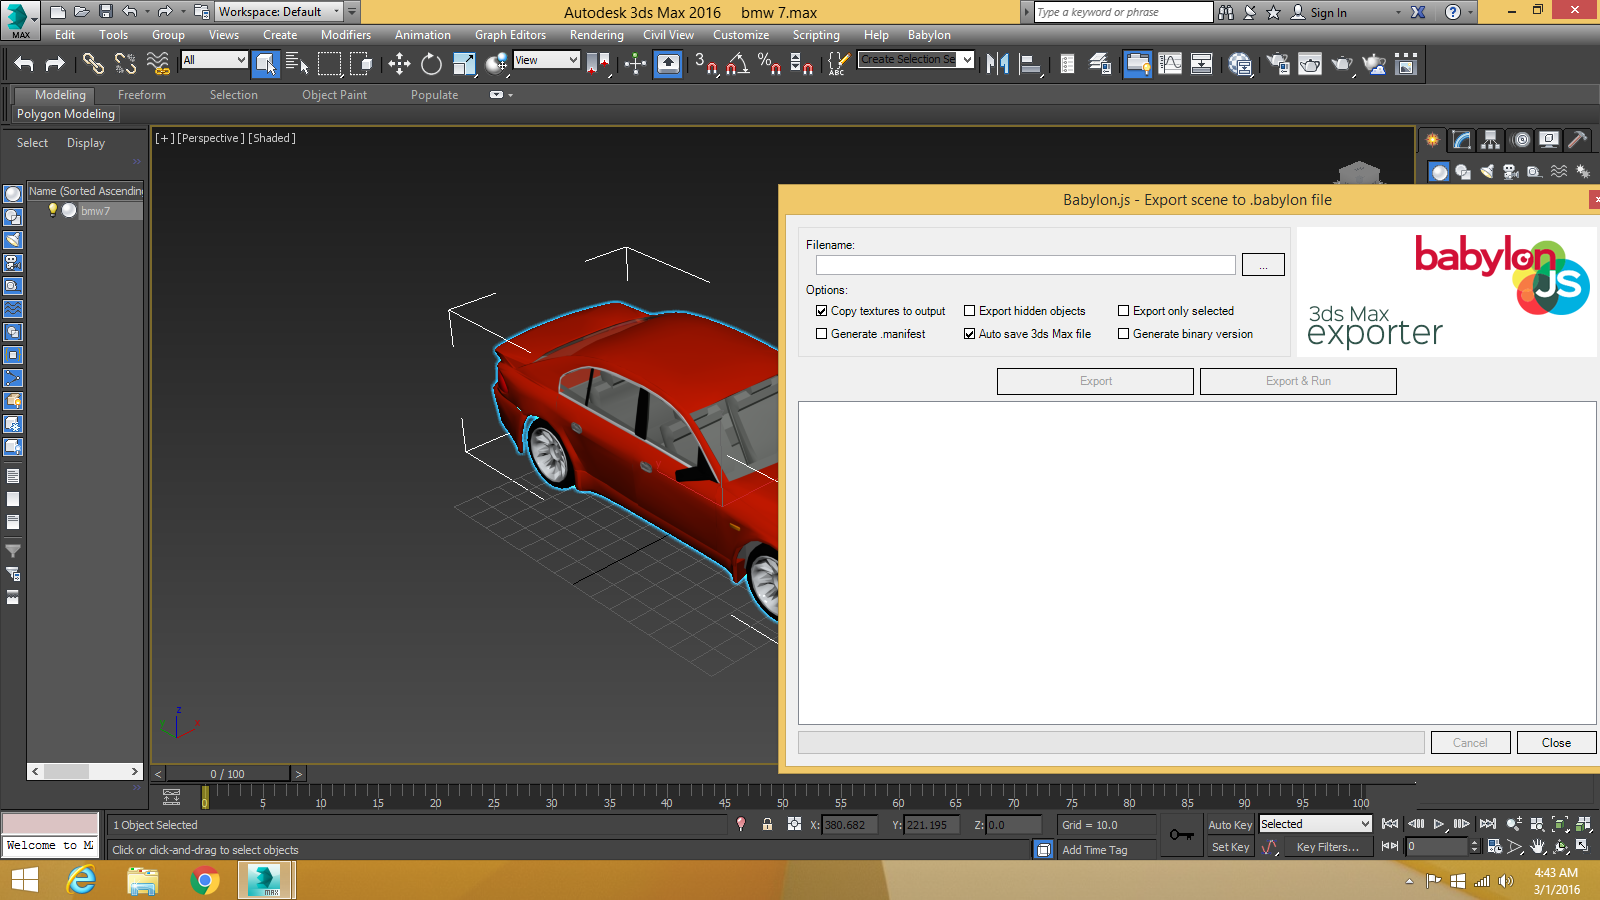The width and height of the screenshot is (1600, 900).
Task: Click the Mirror tool icon
Action: pos(997,64)
